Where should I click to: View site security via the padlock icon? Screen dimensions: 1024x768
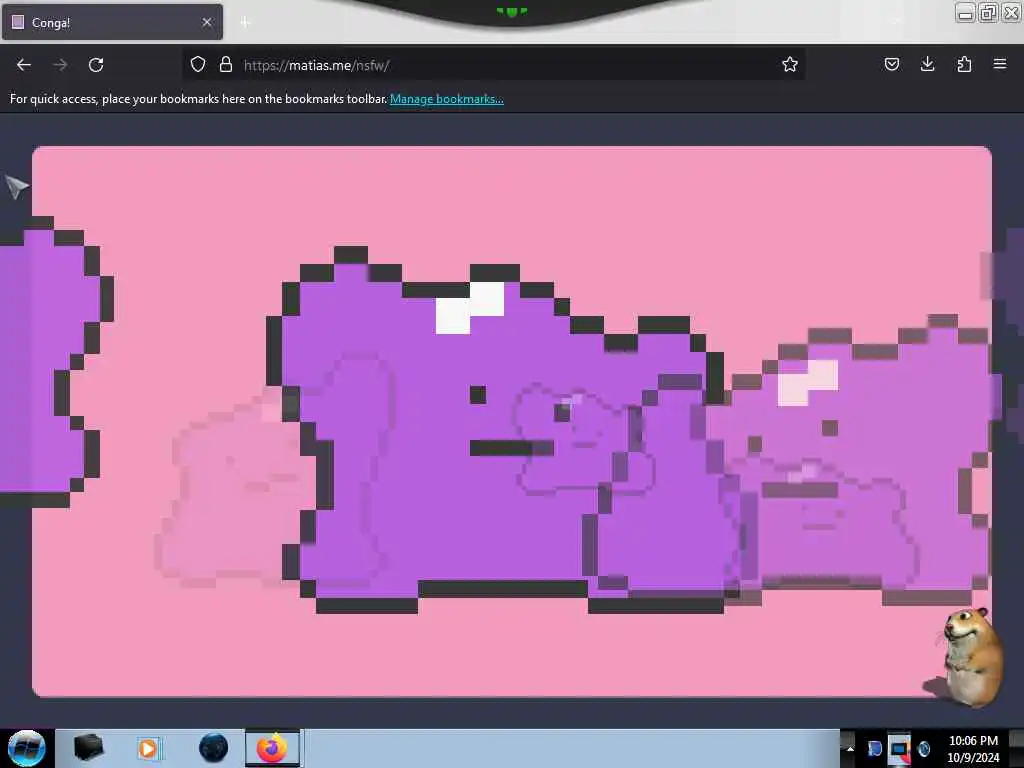(x=226, y=64)
